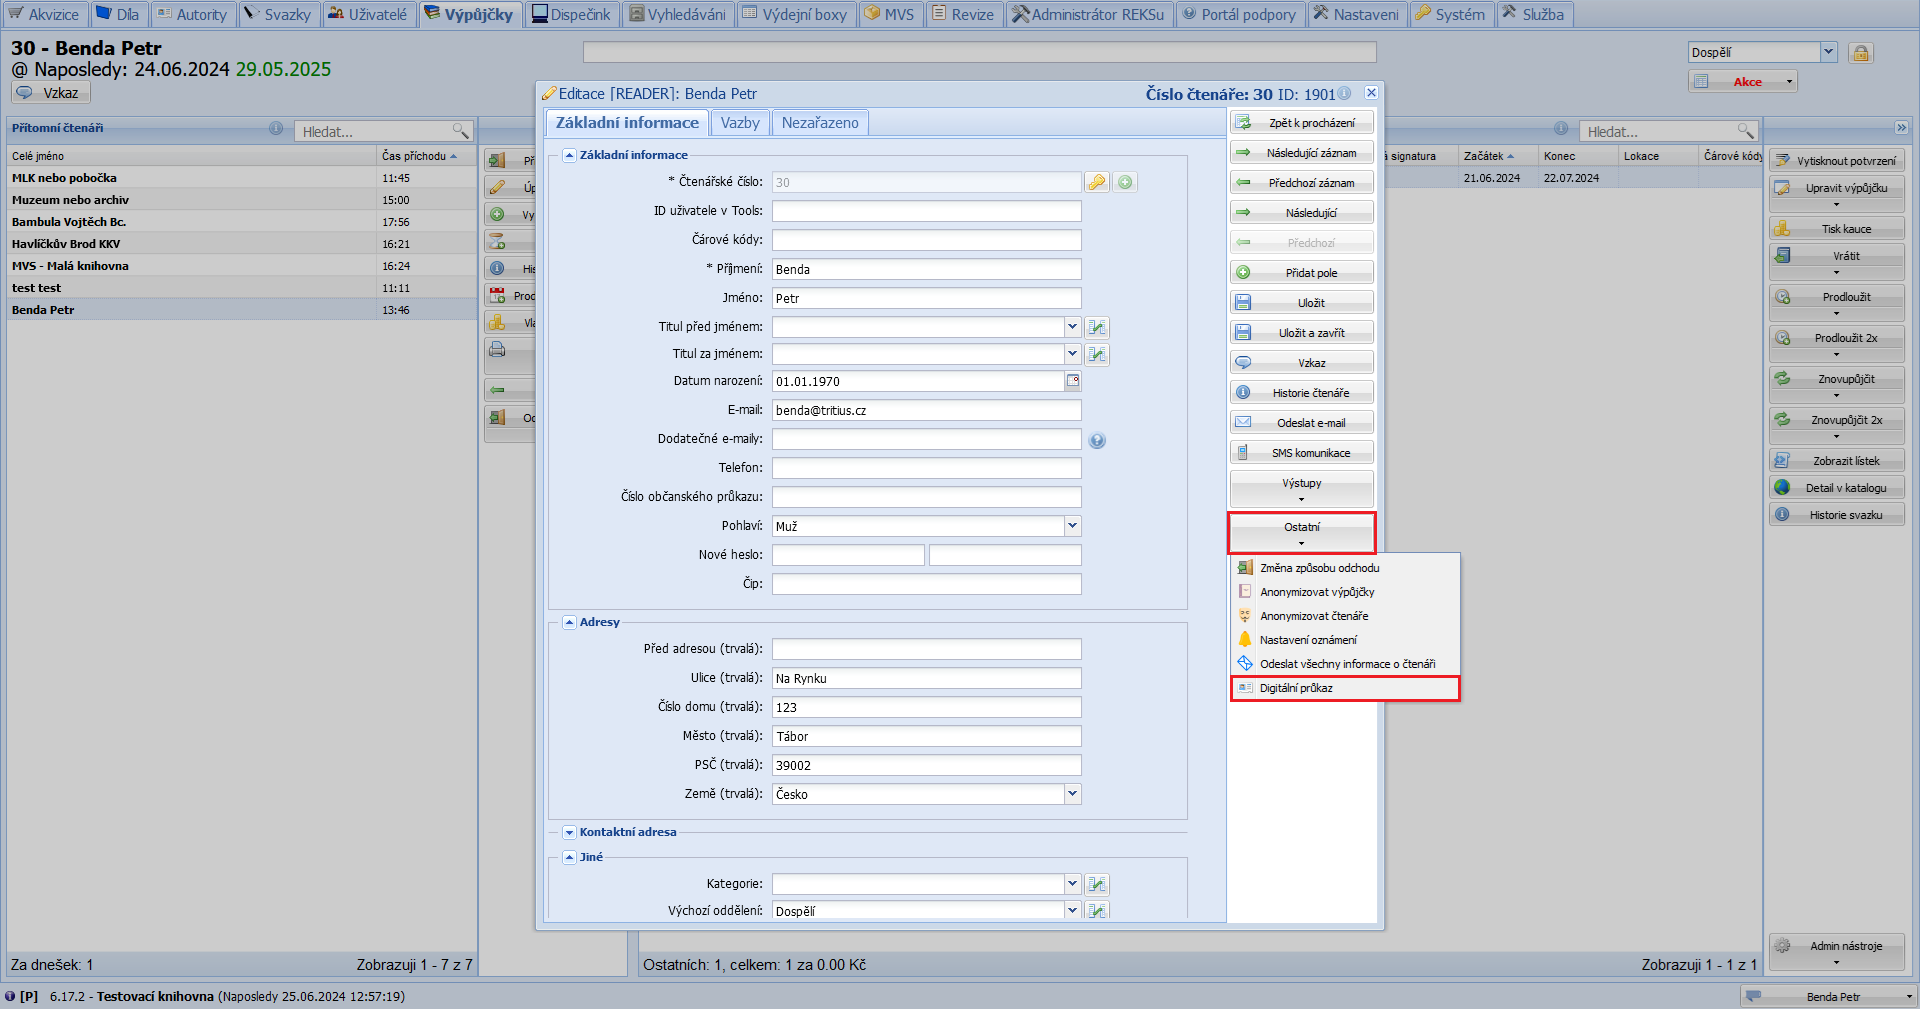
Task: Click info icon in Přítomní čtenáři header
Action: coord(276,128)
